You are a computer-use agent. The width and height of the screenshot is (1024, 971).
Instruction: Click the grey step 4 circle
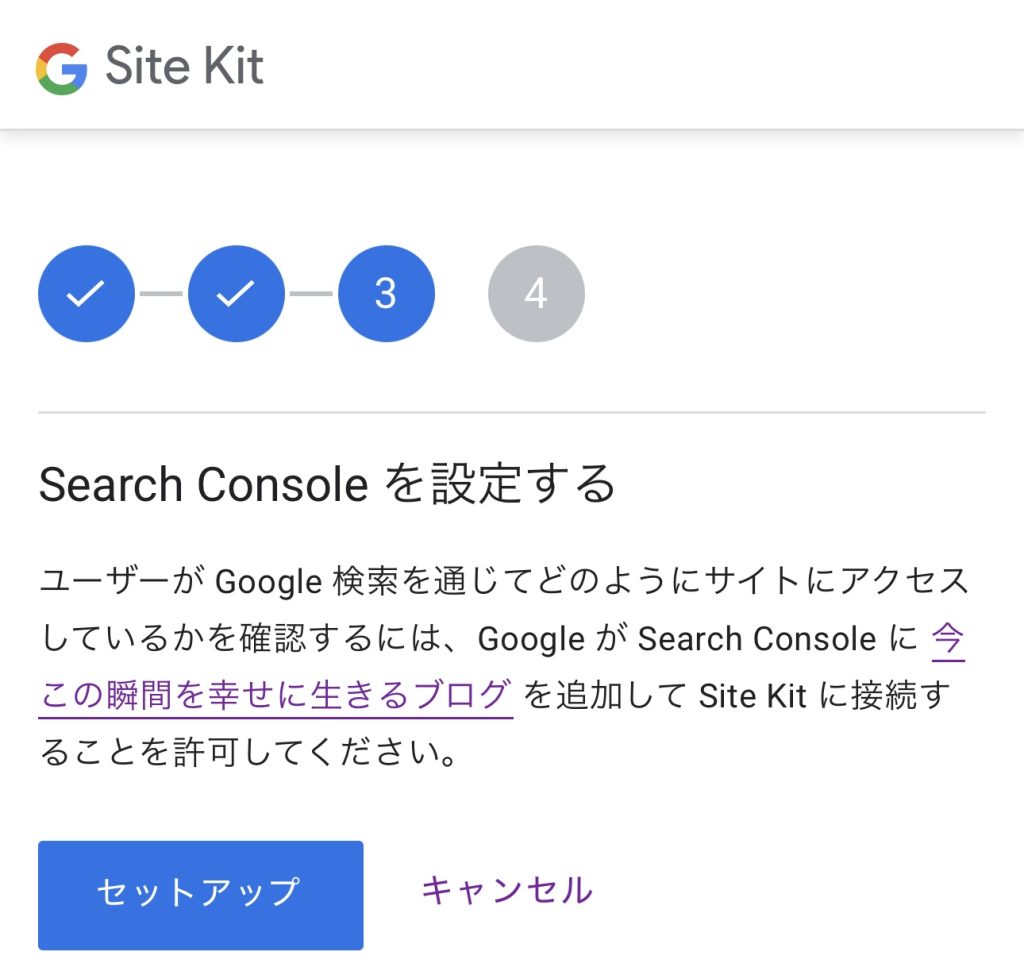[536, 294]
